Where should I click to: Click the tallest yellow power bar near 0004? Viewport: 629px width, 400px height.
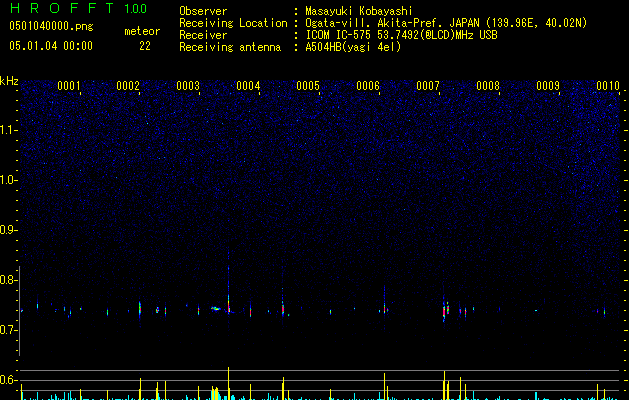click(x=228, y=383)
